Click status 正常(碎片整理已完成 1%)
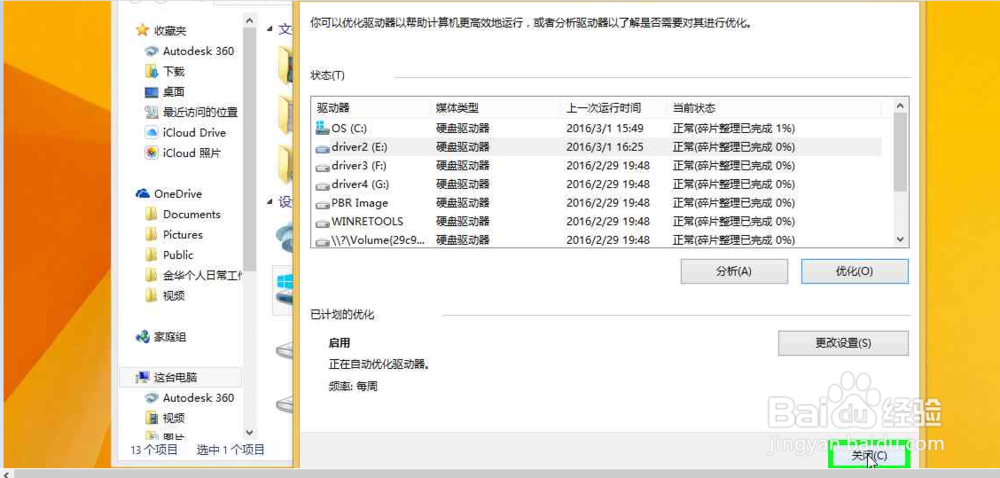The image size is (1000, 478). pyautogui.click(x=733, y=129)
